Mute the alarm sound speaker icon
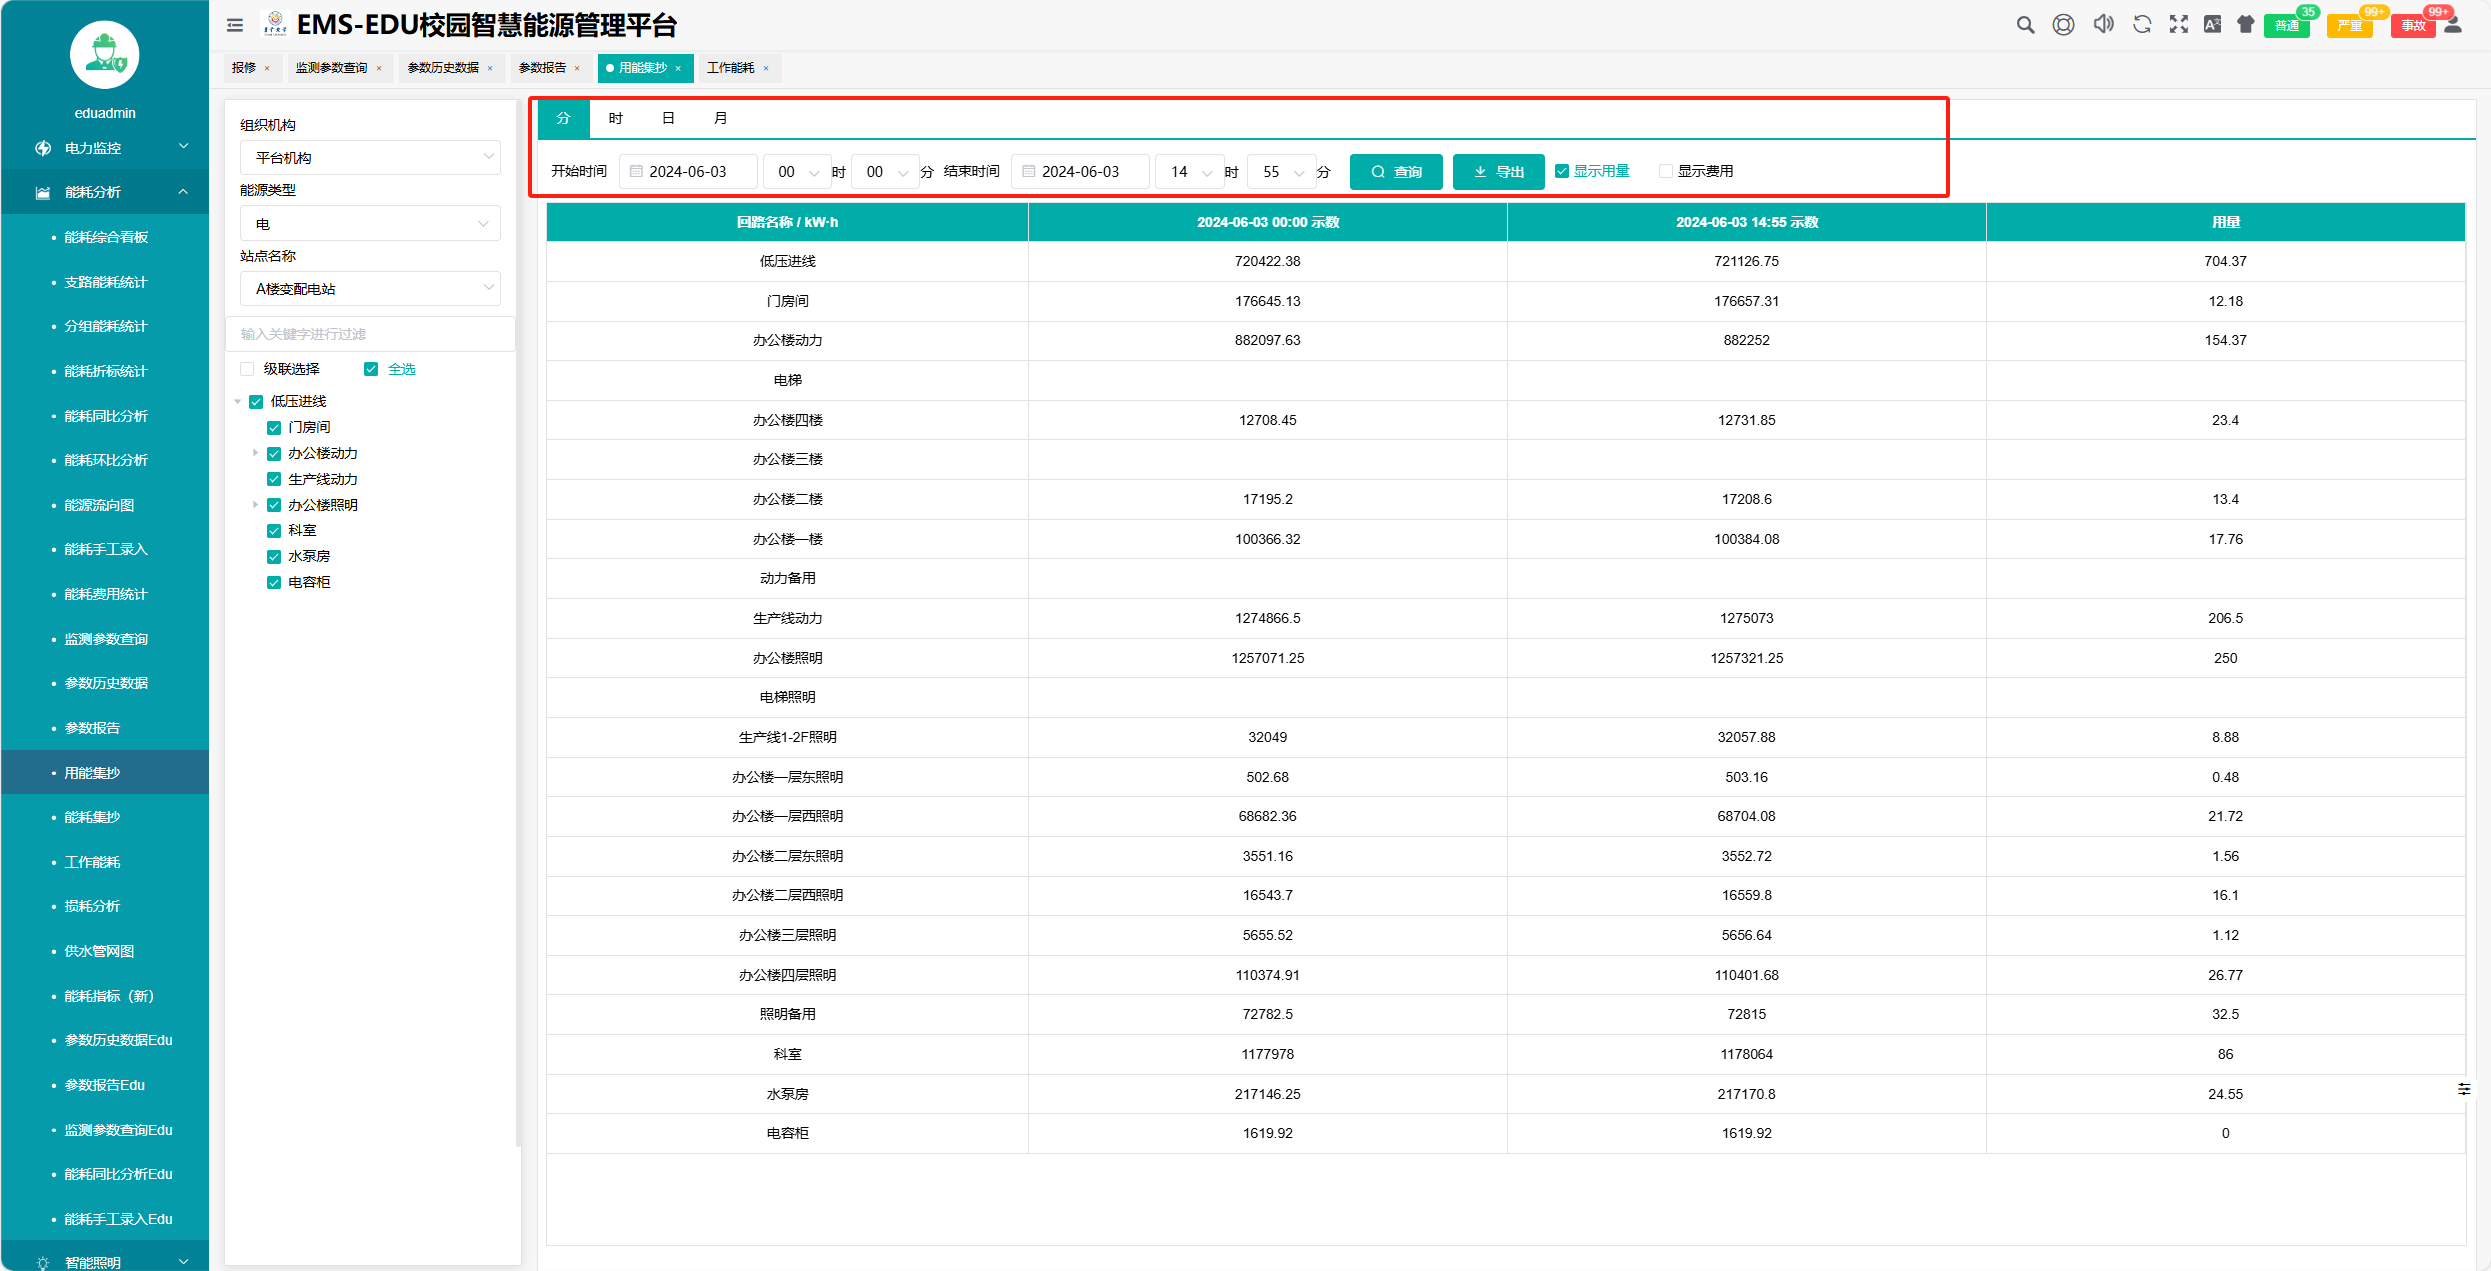Viewport: 2491px width, 1271px height. 2103,25
